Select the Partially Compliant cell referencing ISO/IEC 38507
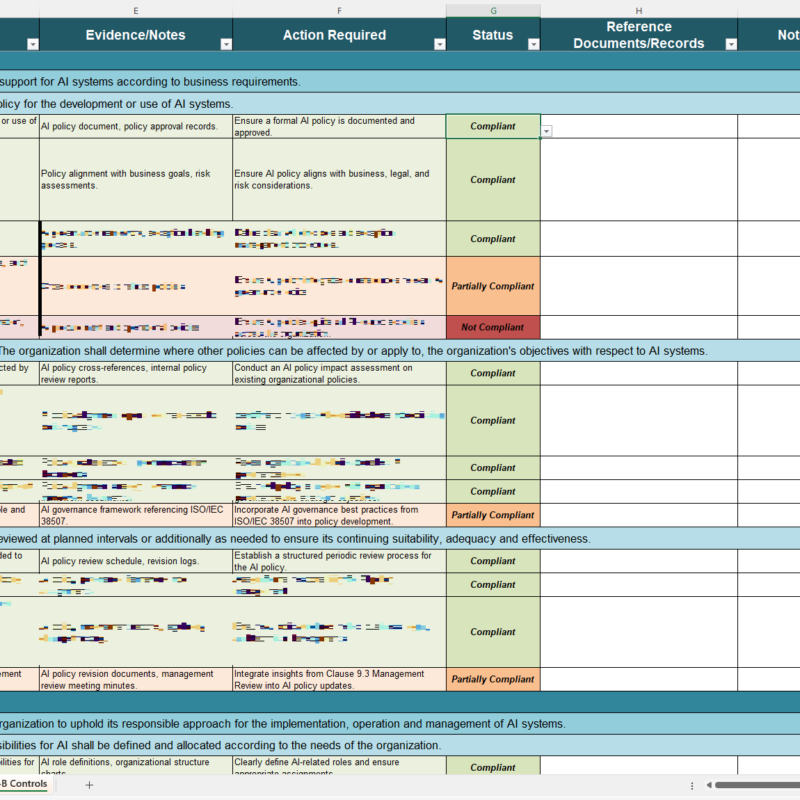The height and width of the screenshot is (800, 800). [x=493, y=514]
